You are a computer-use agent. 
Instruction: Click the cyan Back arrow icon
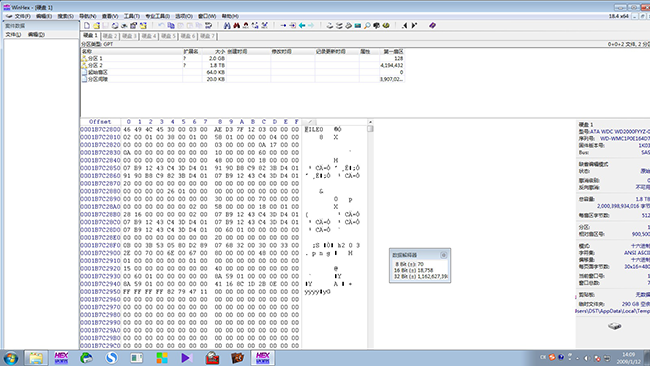302,26
